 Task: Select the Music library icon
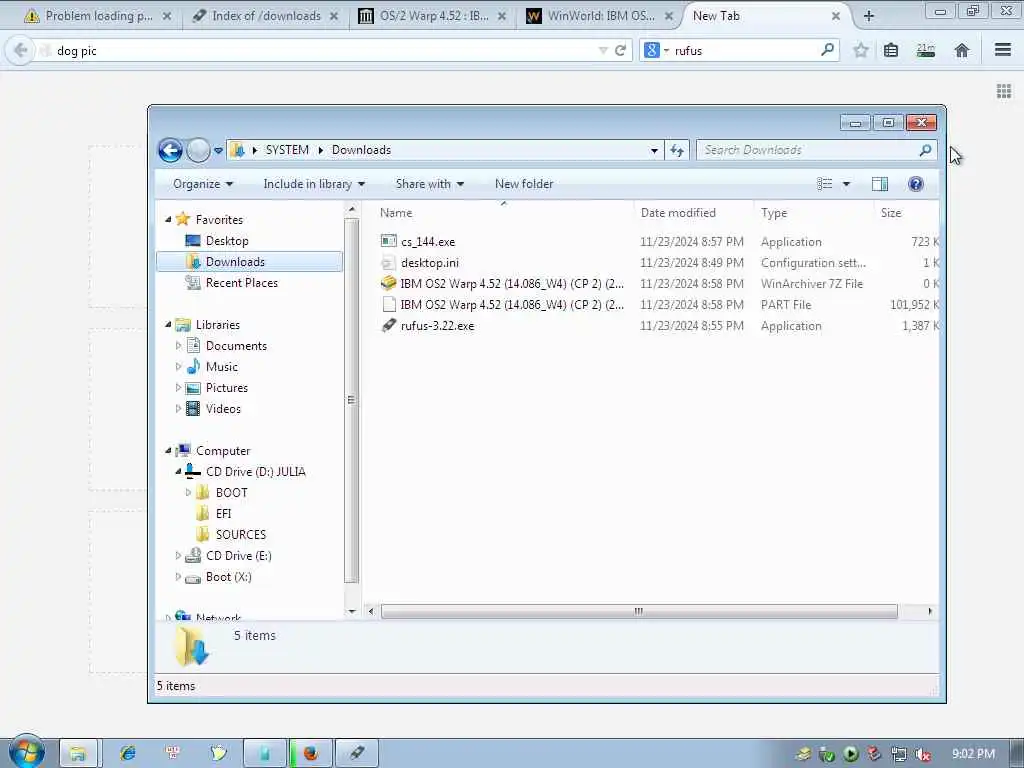pos(193,366)
